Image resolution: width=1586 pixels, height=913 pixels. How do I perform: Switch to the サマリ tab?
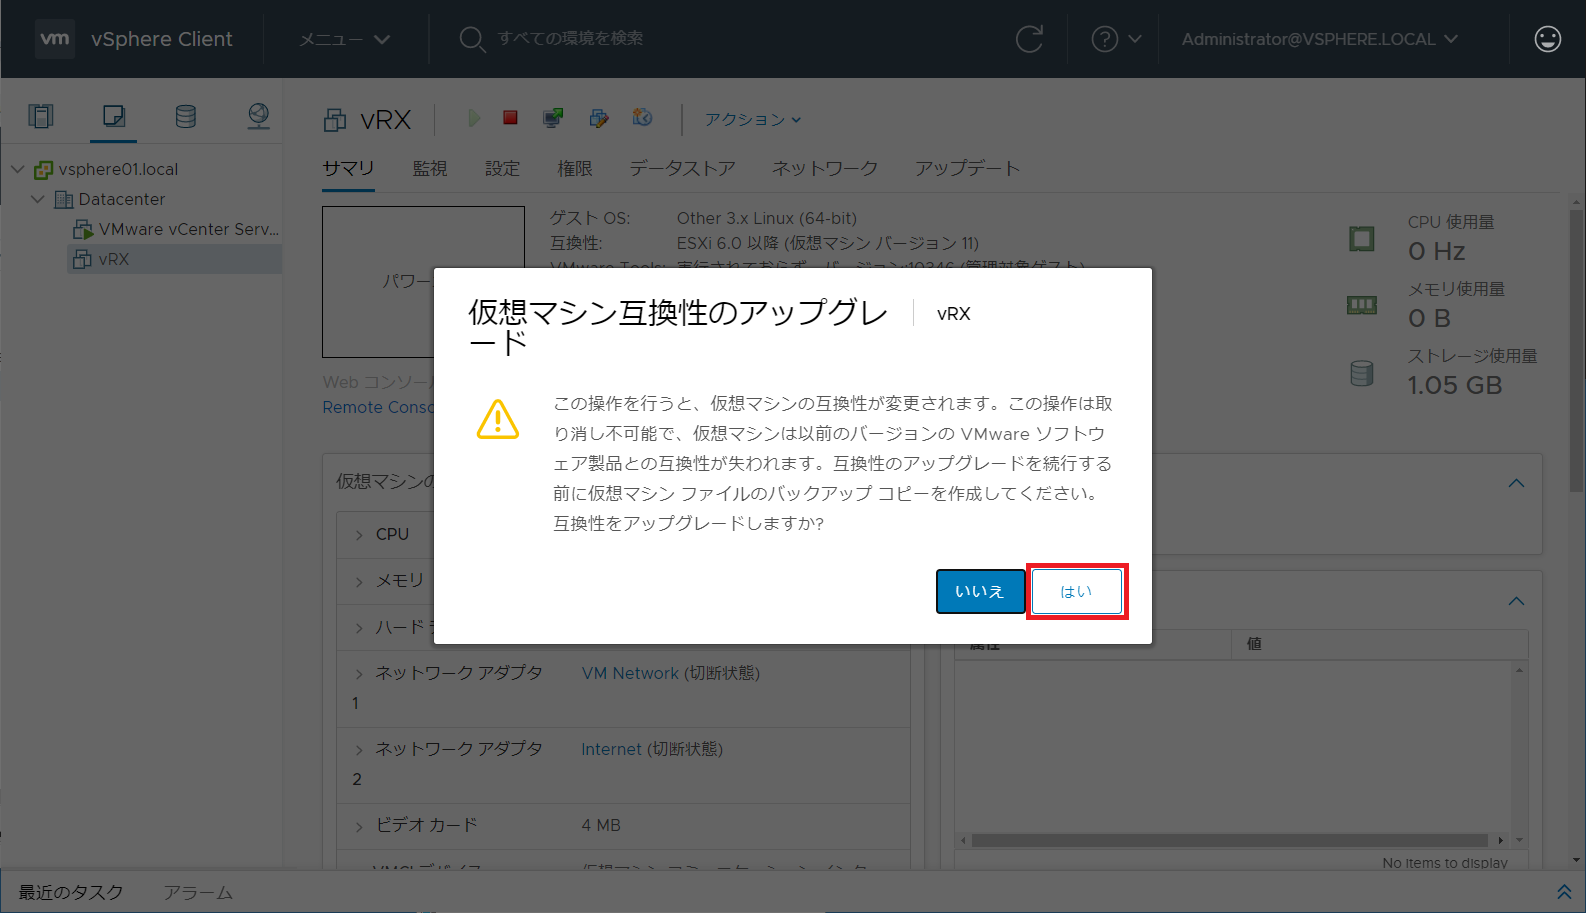(x=348, y=168)
